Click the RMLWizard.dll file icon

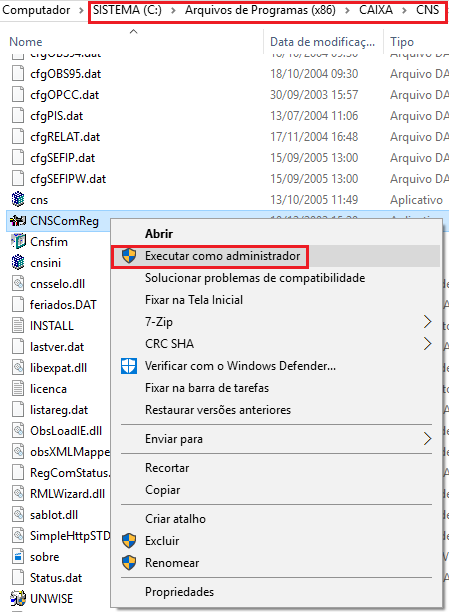click(x=18, y=494)
